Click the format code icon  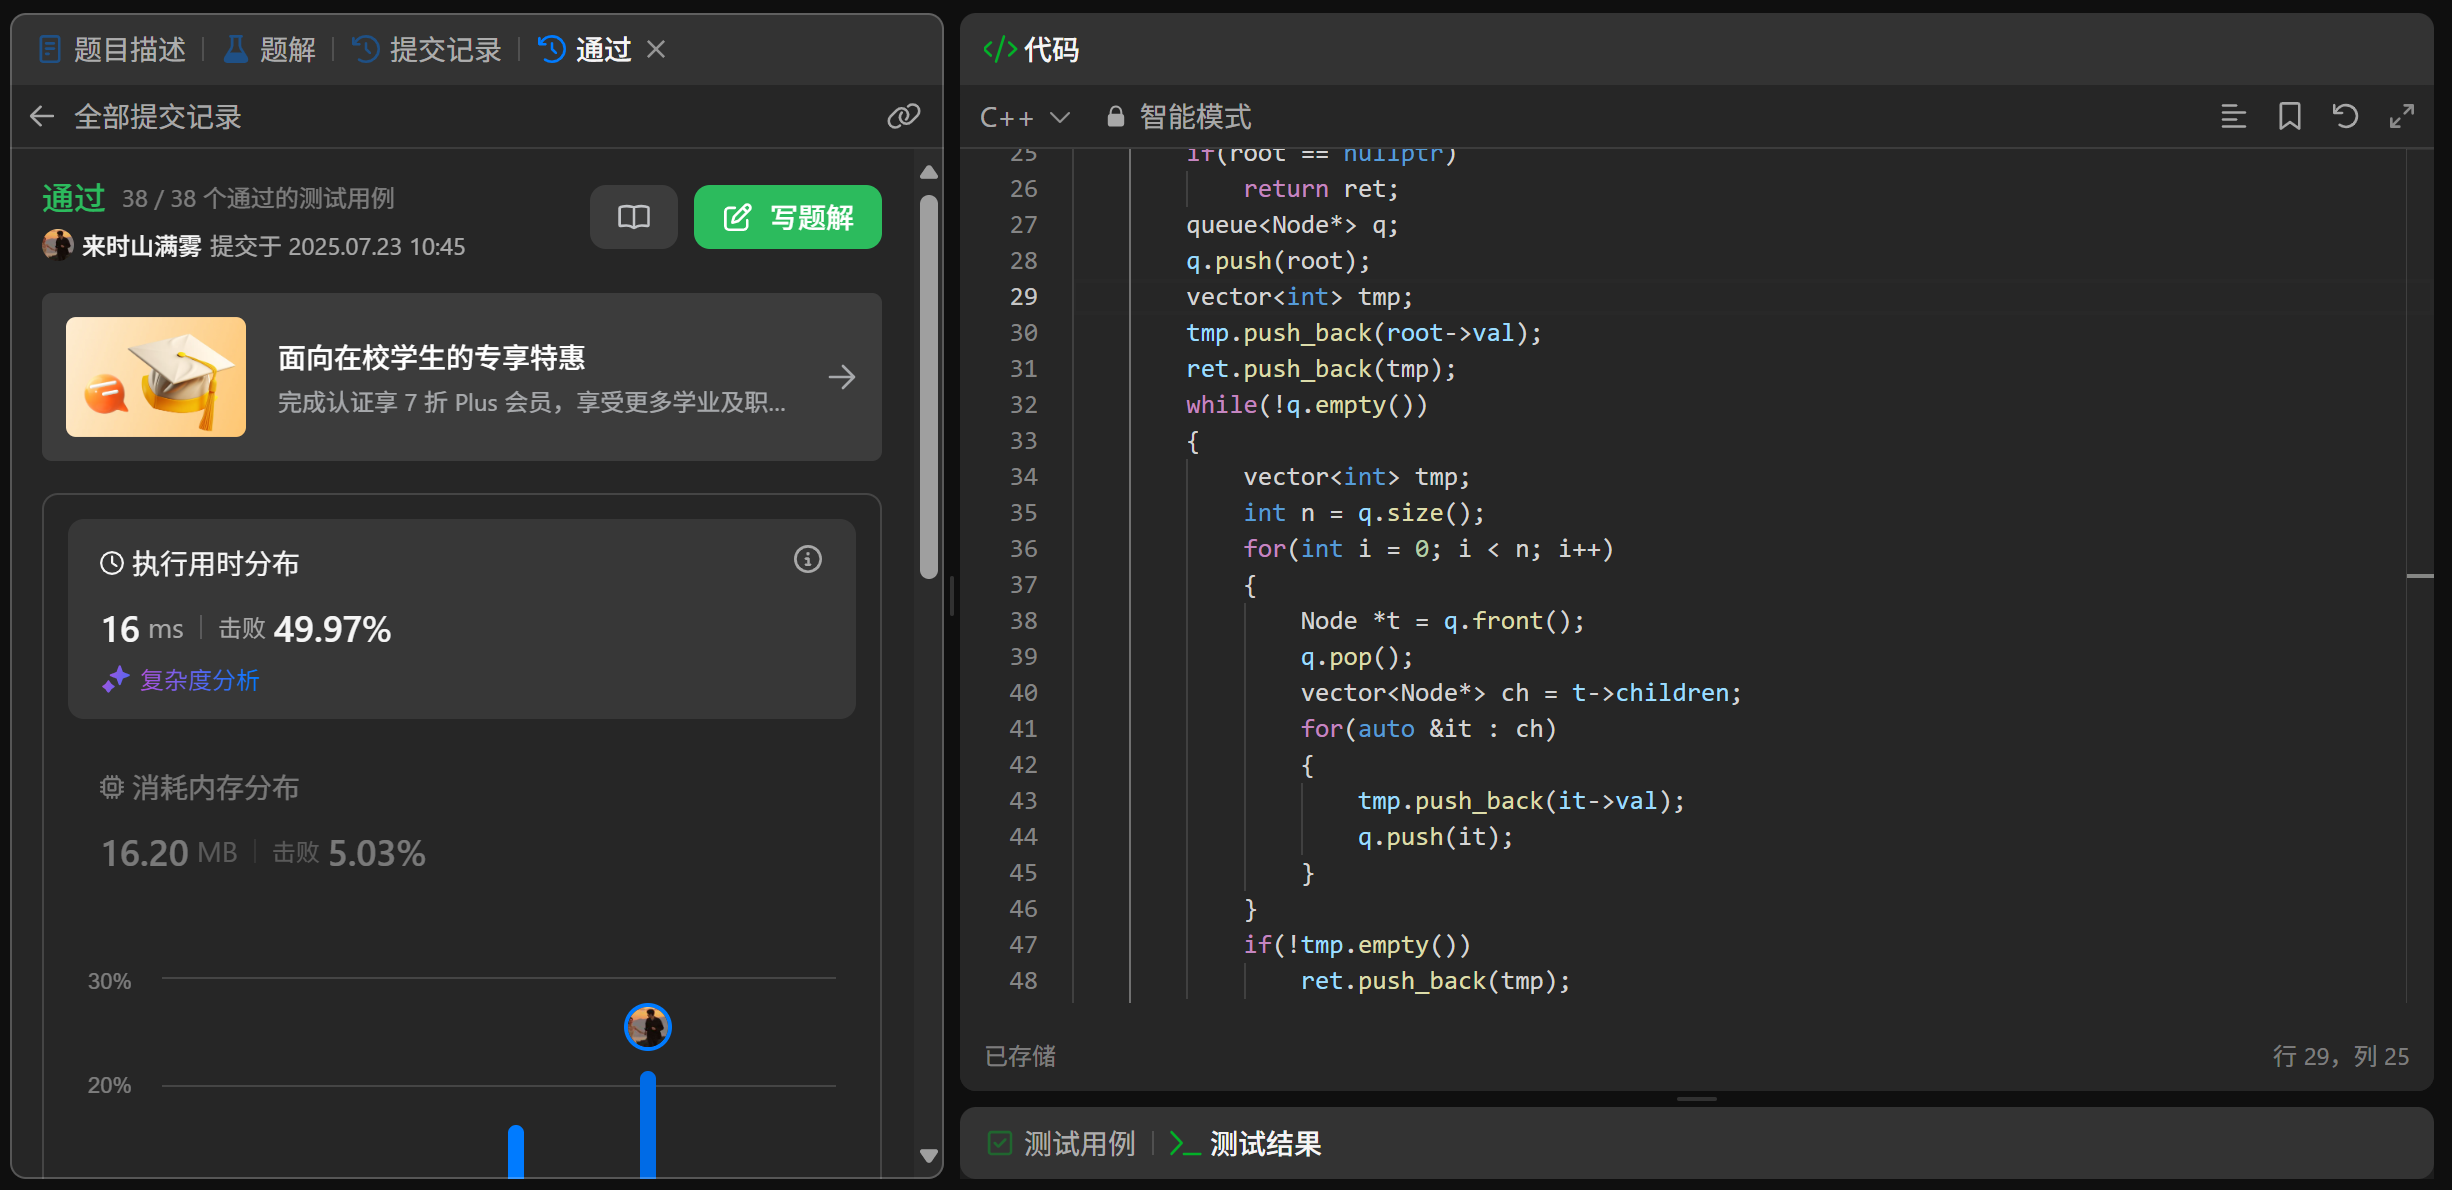pyautogui.click(x=2233, y=117)
